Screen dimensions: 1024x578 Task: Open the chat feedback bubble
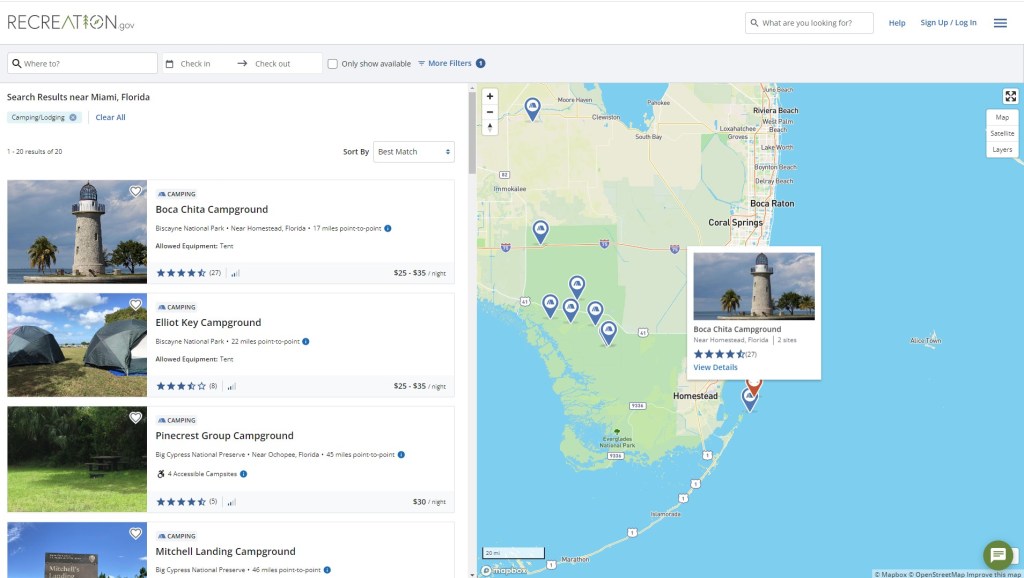coord(997,555)
